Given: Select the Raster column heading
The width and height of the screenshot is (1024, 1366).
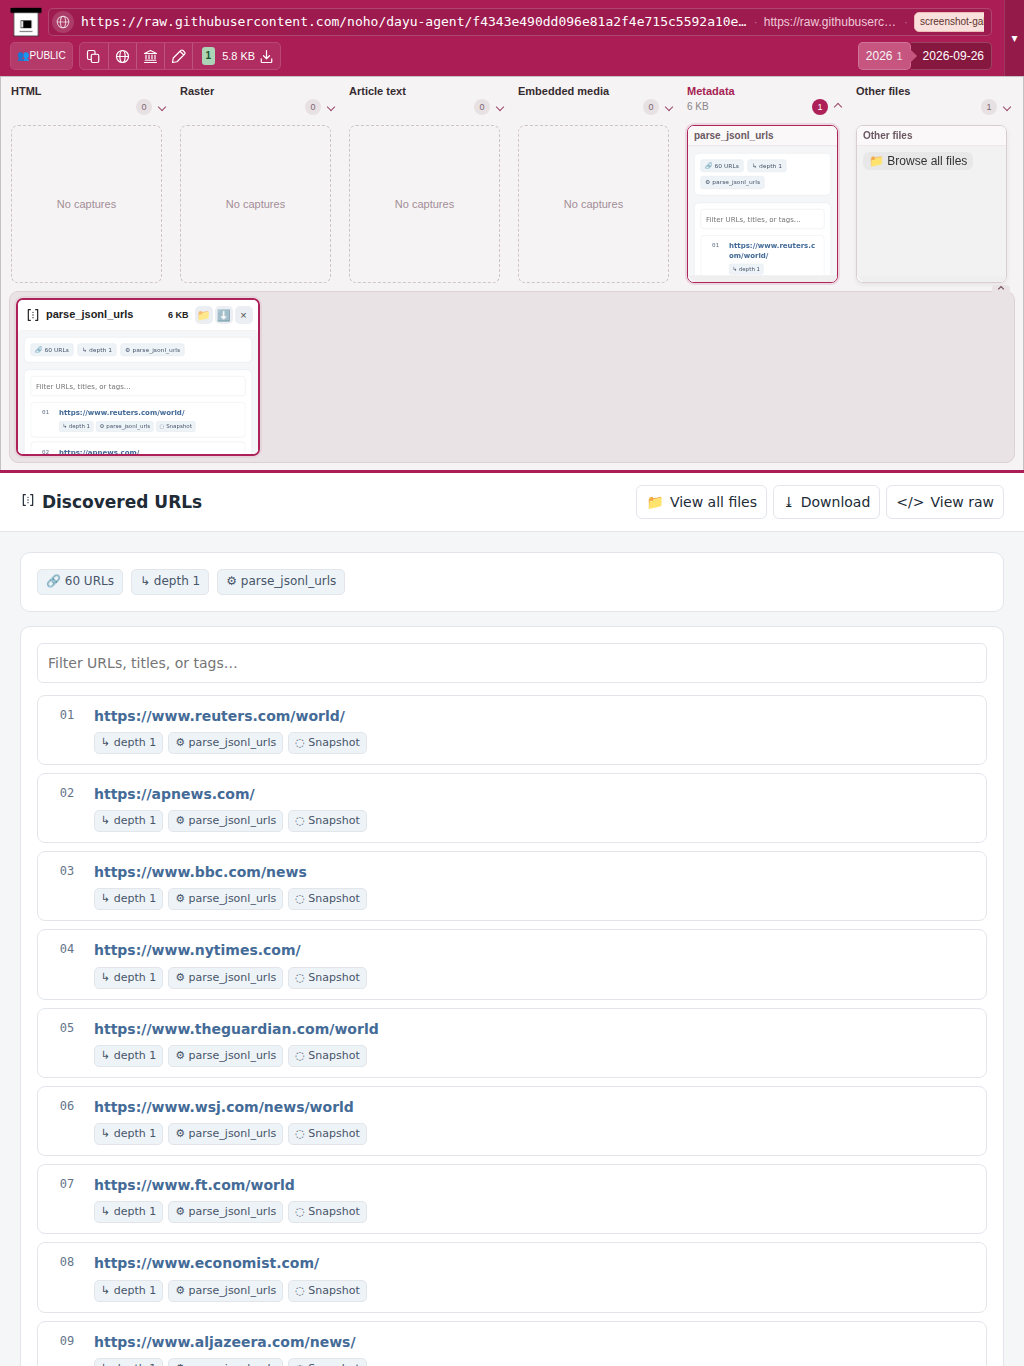Looking at the screenshot, I should coord(197,91).
